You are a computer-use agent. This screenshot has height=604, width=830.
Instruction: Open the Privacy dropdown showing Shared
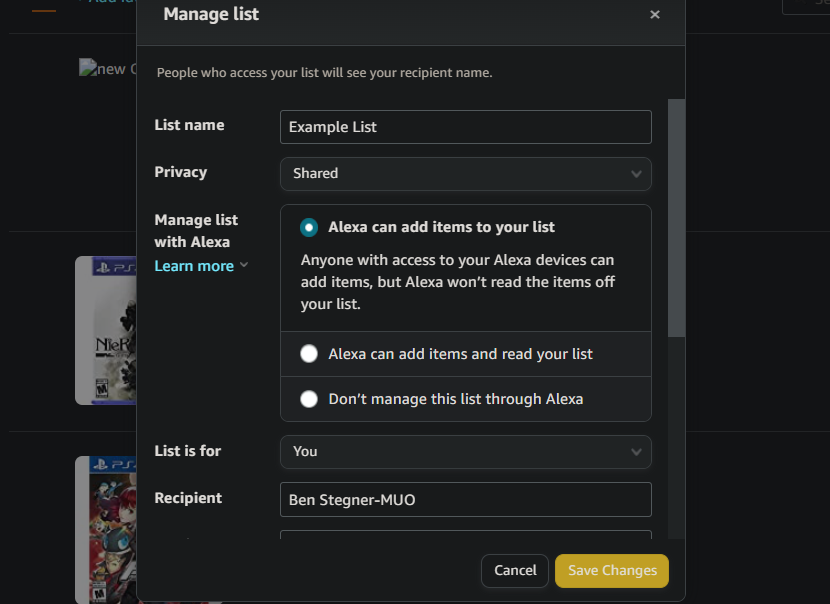[465, 173]
